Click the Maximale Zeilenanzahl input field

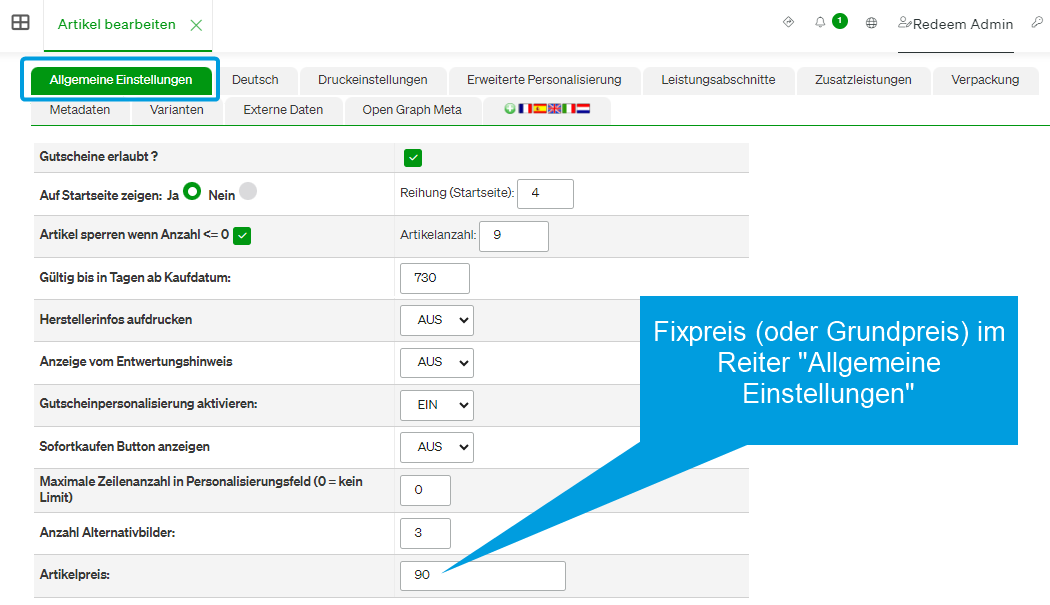[425, 490]
